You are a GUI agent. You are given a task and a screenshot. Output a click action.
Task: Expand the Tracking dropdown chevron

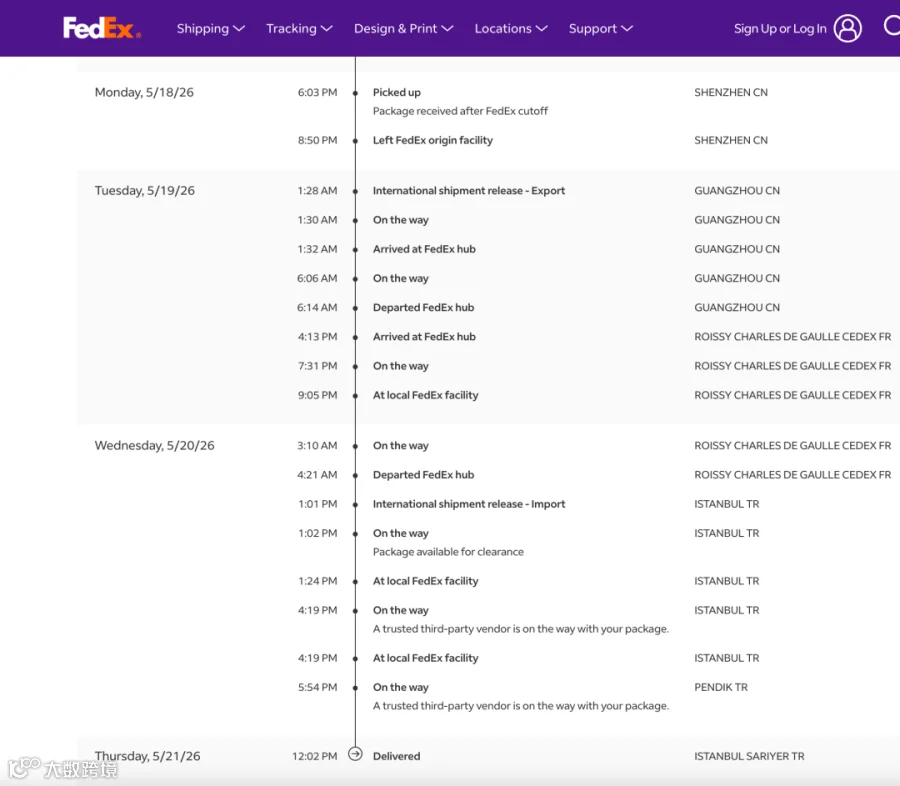(326, 29)
